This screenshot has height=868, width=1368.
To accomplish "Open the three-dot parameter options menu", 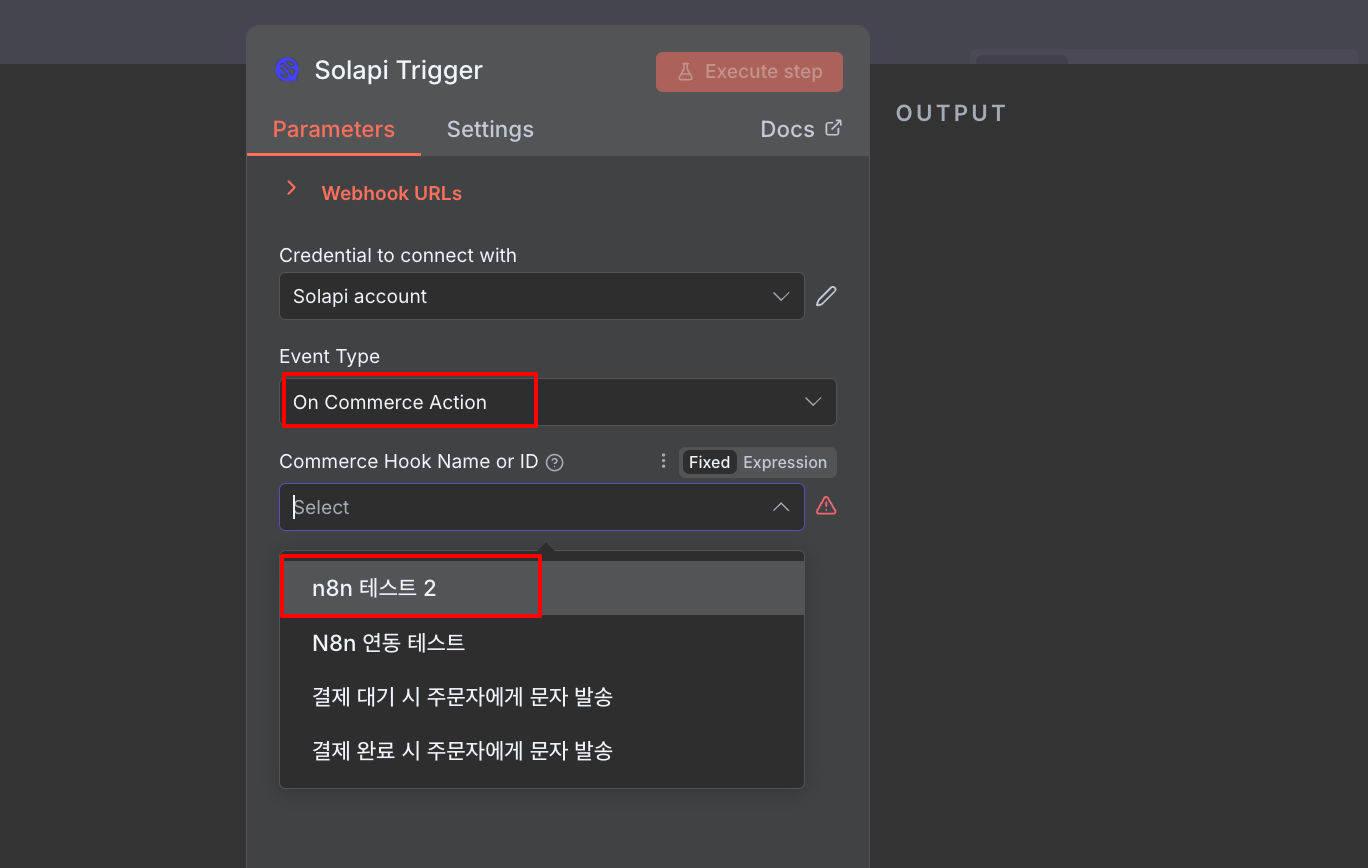I will (663, 461).
